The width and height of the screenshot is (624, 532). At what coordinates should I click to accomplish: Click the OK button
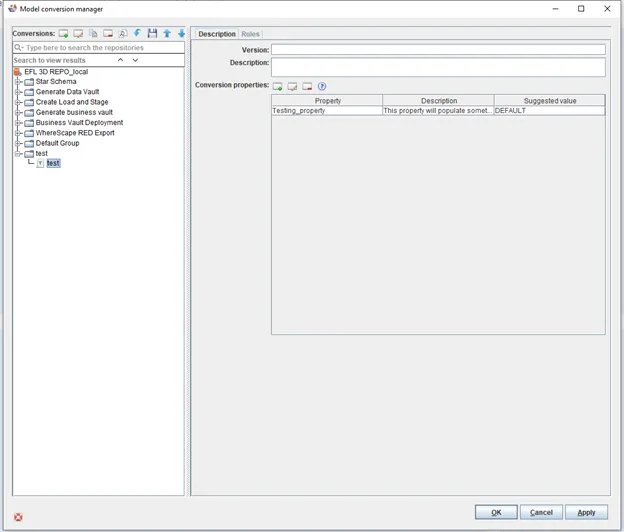tap(496, 513)
